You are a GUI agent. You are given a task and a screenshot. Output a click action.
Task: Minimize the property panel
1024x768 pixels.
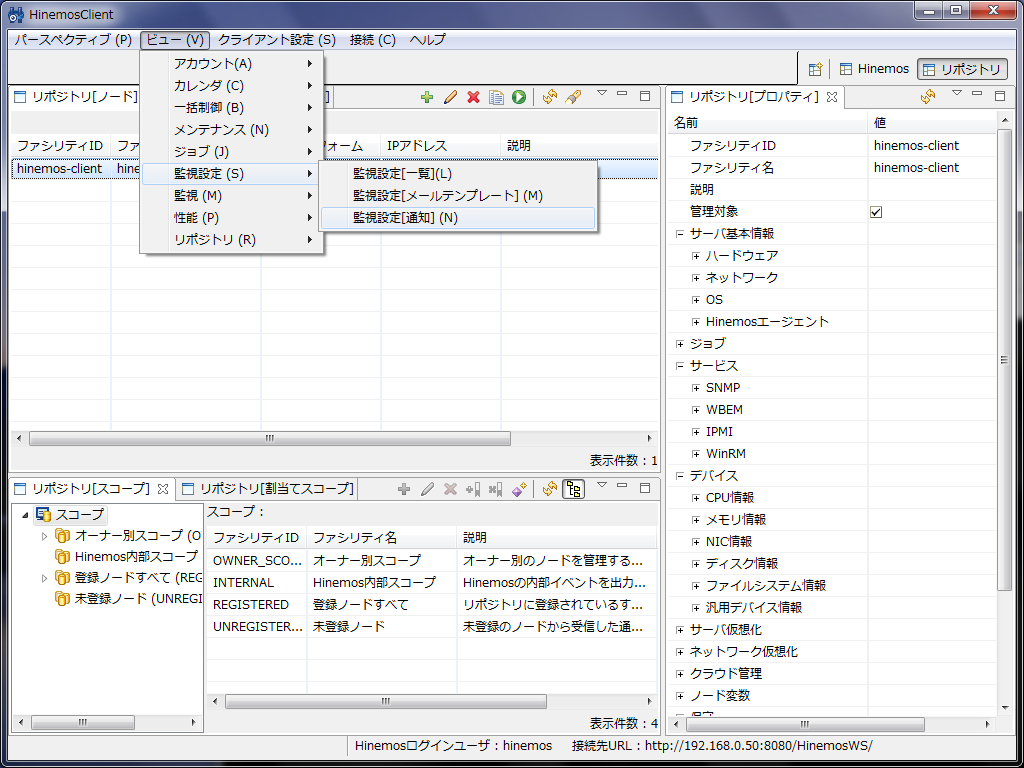[977, 94]
